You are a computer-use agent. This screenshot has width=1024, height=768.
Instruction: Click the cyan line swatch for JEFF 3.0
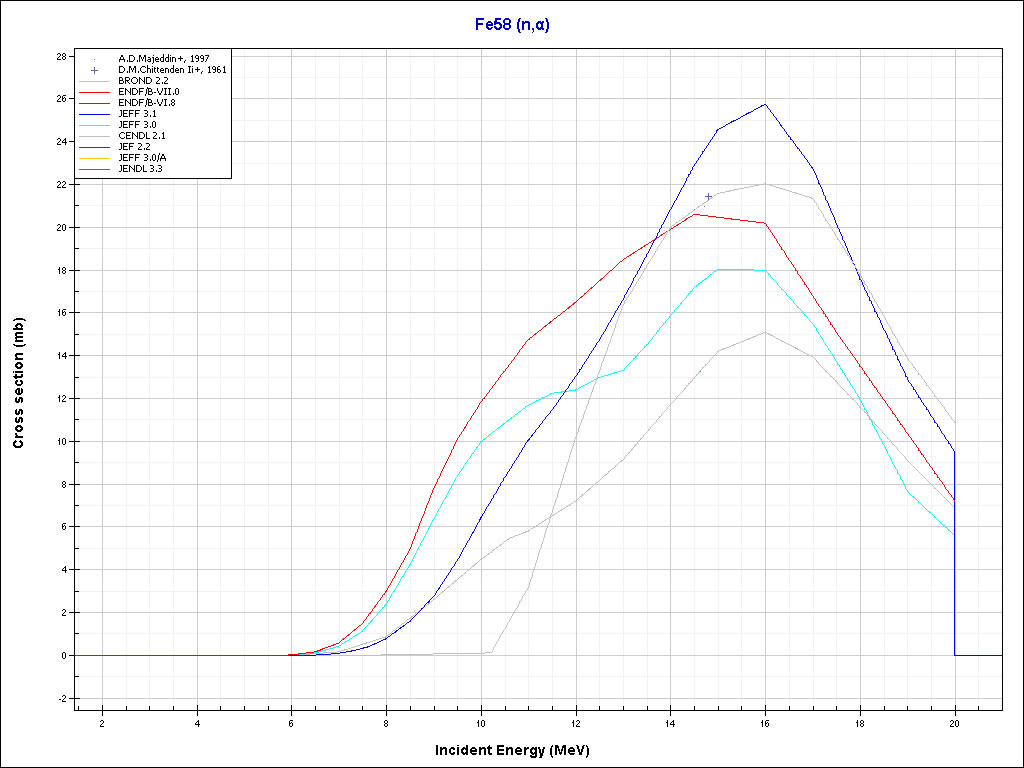pyautogui.click(x=94, y=125)
